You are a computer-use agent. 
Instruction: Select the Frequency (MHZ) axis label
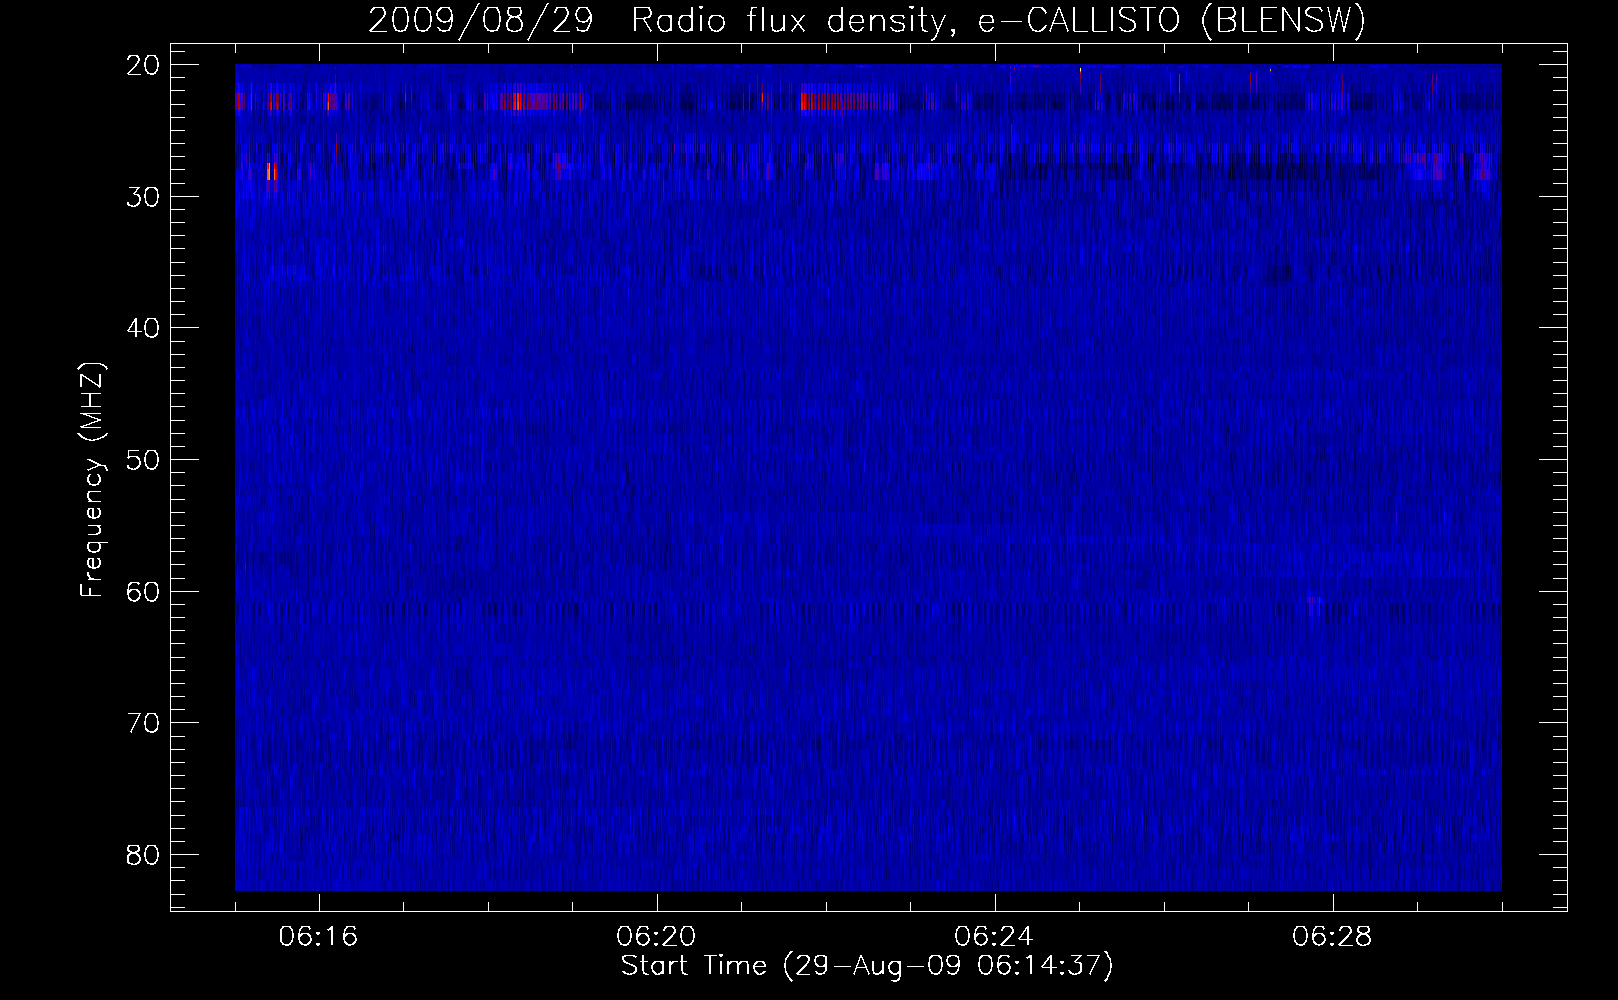(92, 480)
